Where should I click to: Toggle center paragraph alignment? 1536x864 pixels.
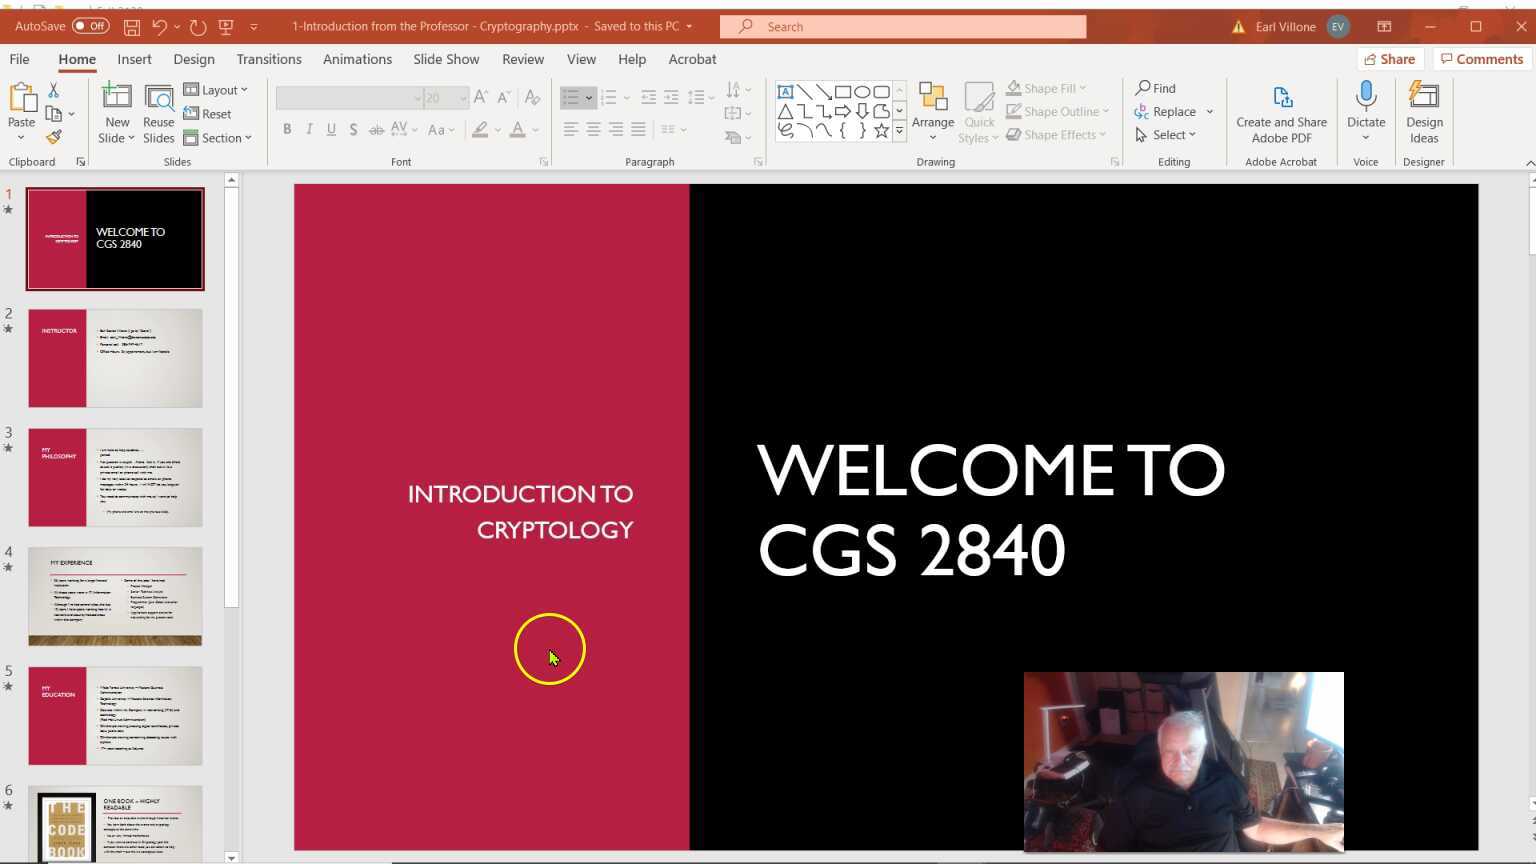point(593,129)
